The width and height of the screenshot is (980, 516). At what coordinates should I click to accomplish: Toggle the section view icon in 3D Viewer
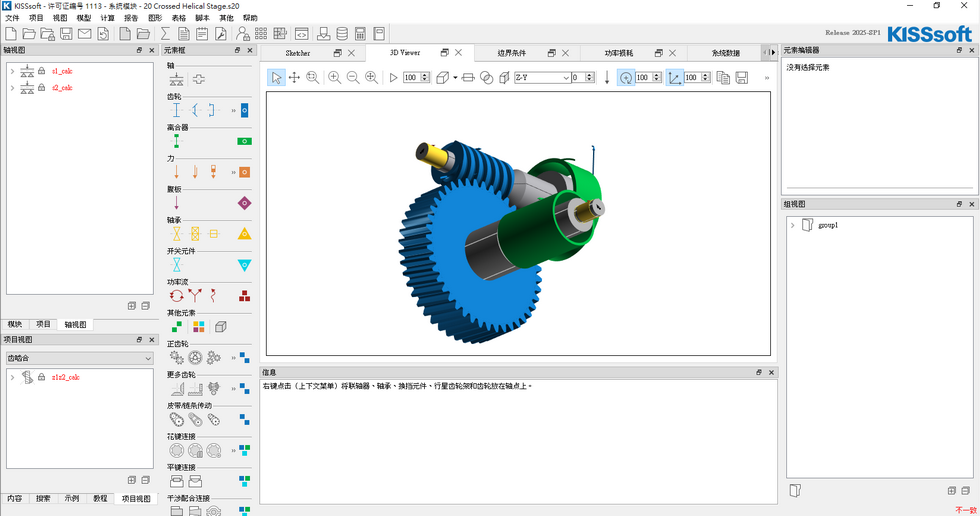[x=468, y=77]
